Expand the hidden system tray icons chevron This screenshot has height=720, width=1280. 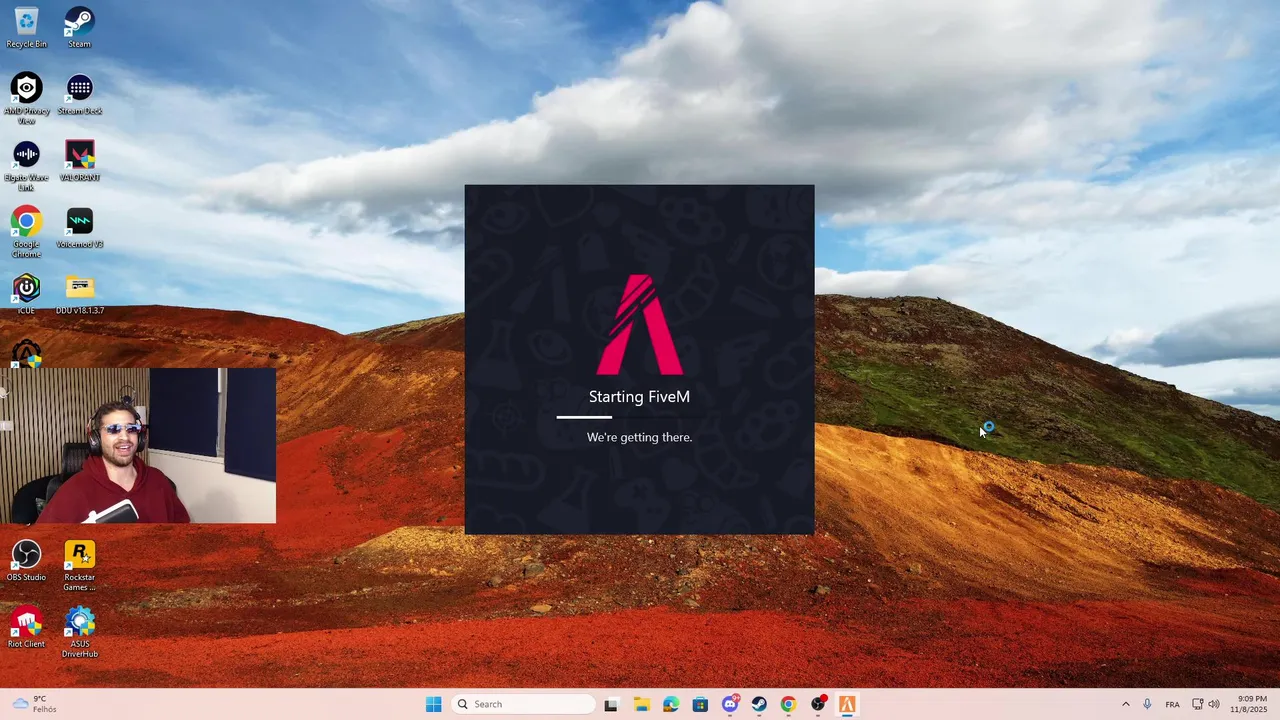pyautogui.click(x=1125, y=704)
